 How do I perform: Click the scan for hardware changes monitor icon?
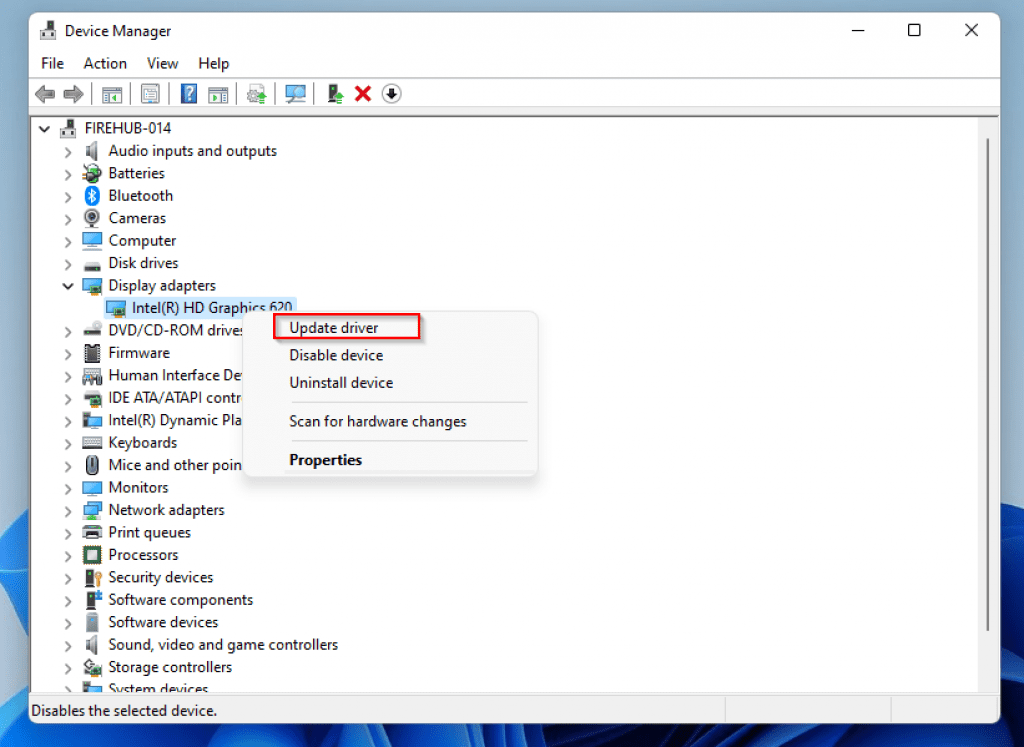click(295, 94)
